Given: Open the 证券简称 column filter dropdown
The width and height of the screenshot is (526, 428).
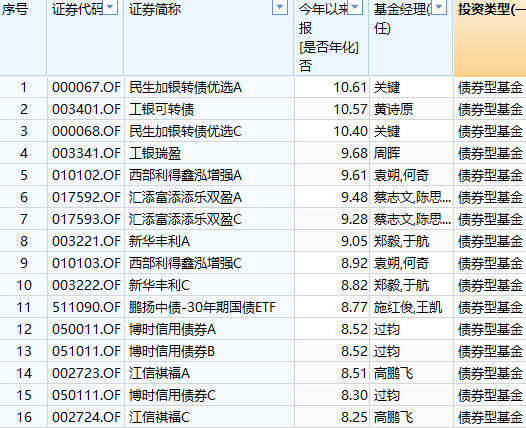Looking at the screenshot, I should (x=280, y=7).
